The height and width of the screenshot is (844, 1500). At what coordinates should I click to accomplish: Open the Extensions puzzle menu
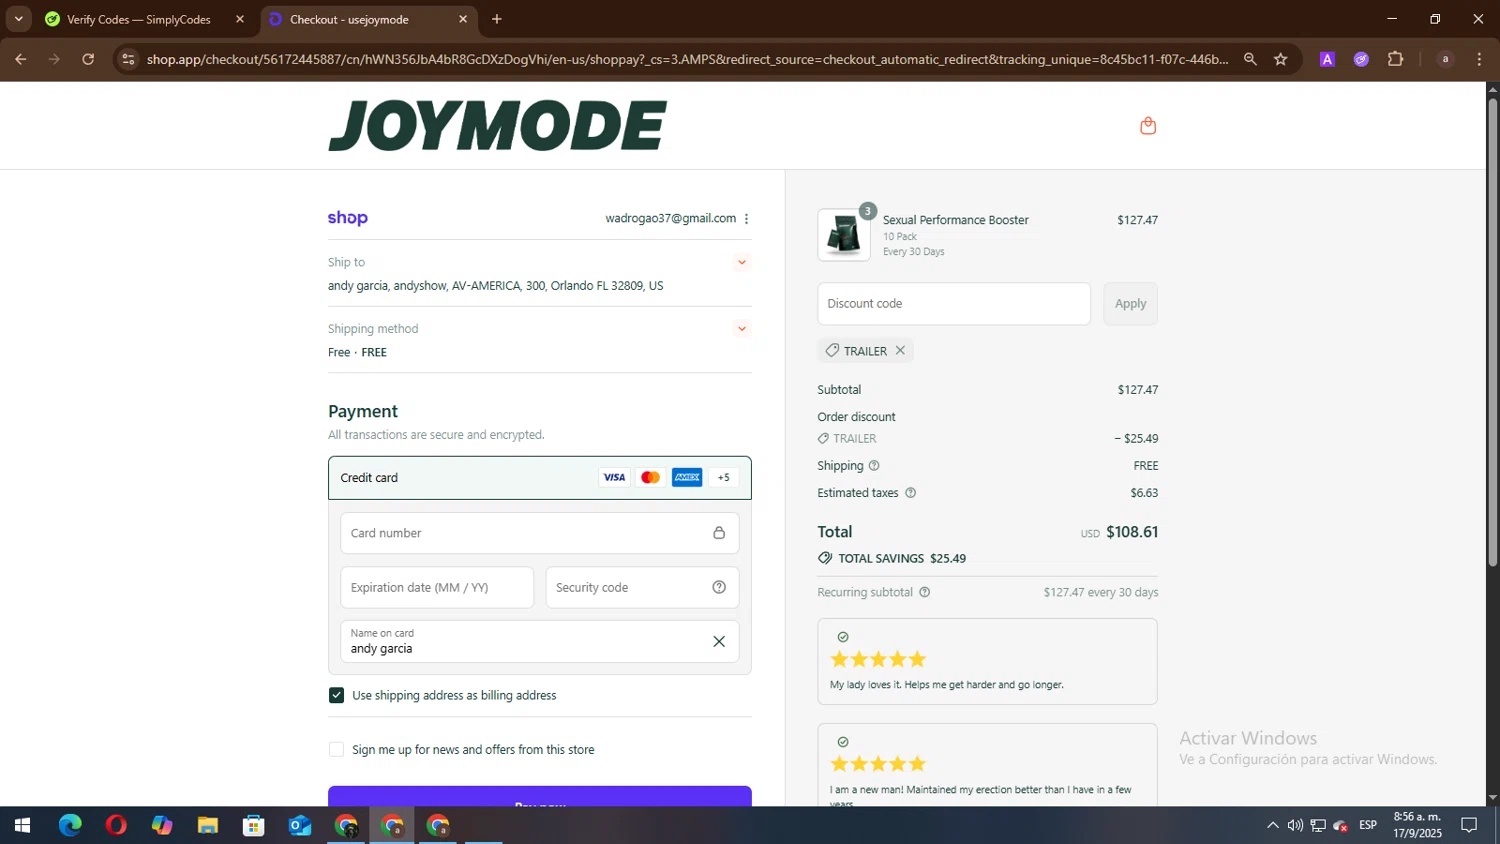[1396, 59]
